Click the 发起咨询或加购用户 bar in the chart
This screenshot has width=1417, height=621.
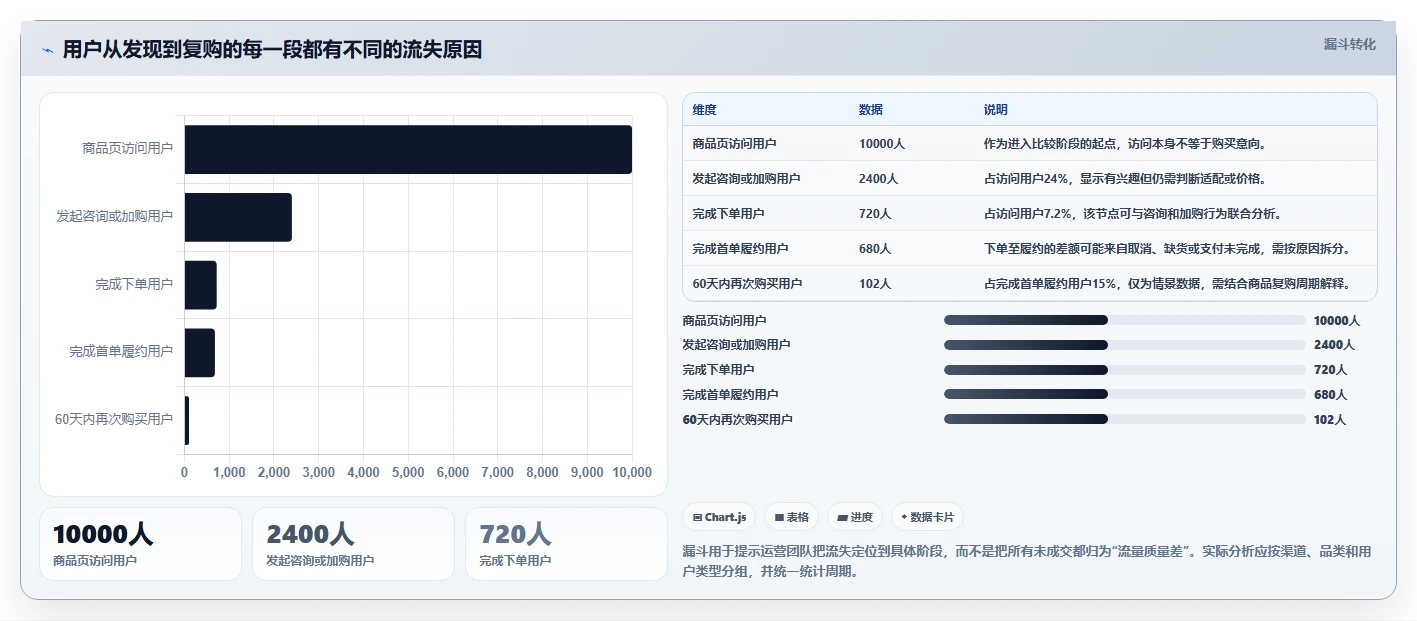click(x=238, y=217)
